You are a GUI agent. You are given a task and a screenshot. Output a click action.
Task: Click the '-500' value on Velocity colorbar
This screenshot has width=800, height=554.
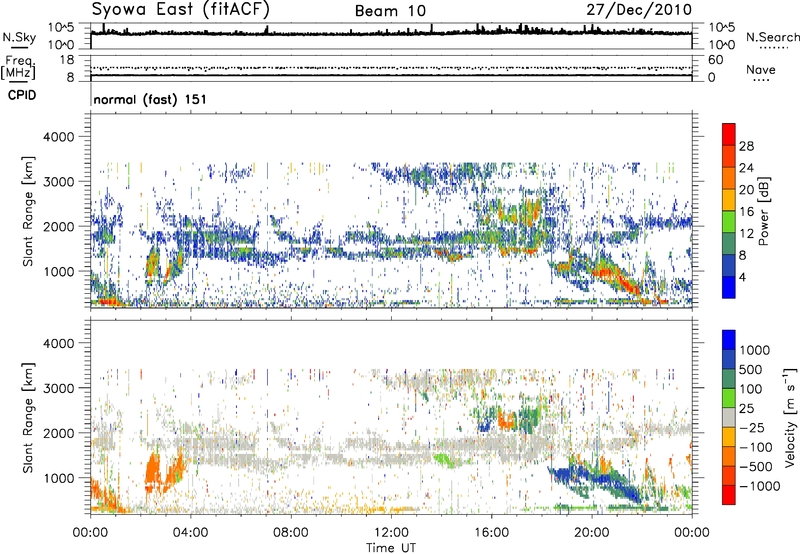(755, 466)
